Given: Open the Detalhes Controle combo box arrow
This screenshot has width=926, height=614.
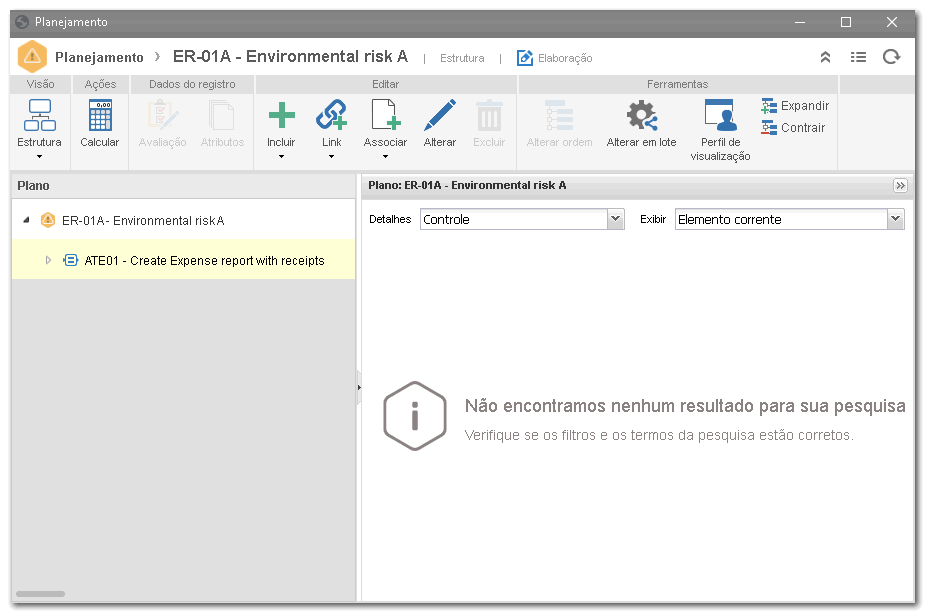Looking at the screenshot, I should [615, 219].
